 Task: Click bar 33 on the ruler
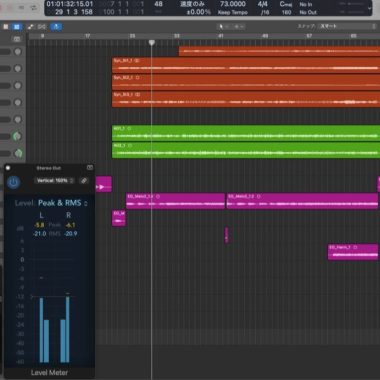[x=177, y=36]
